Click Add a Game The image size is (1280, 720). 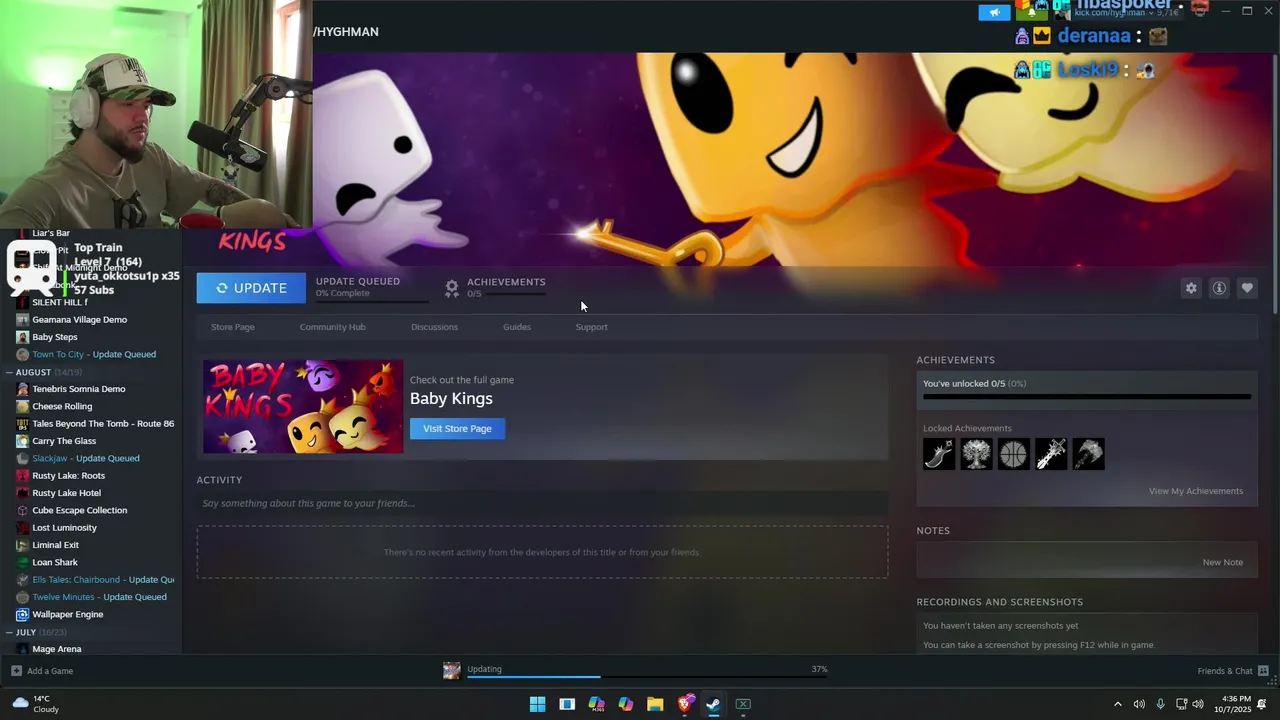50,671
